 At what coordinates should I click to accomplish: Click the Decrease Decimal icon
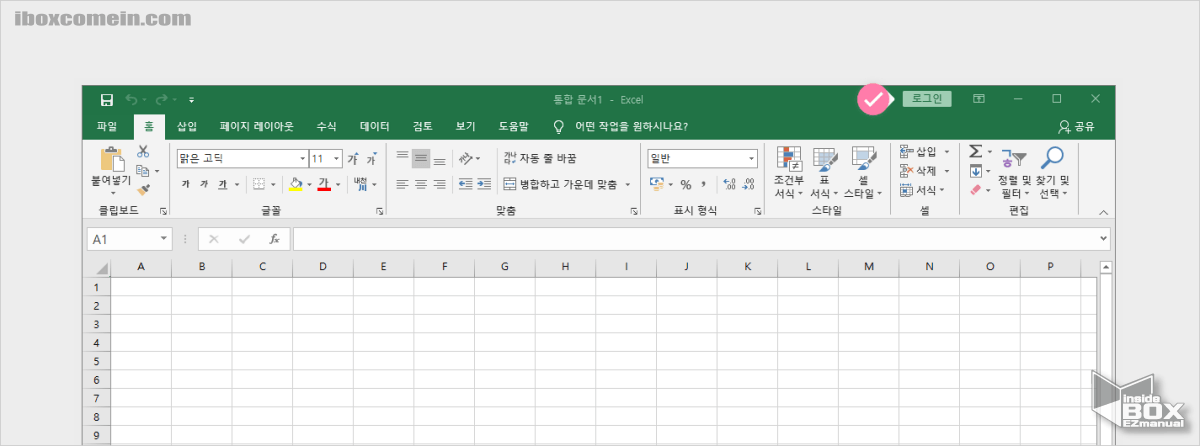pos(749,184)
